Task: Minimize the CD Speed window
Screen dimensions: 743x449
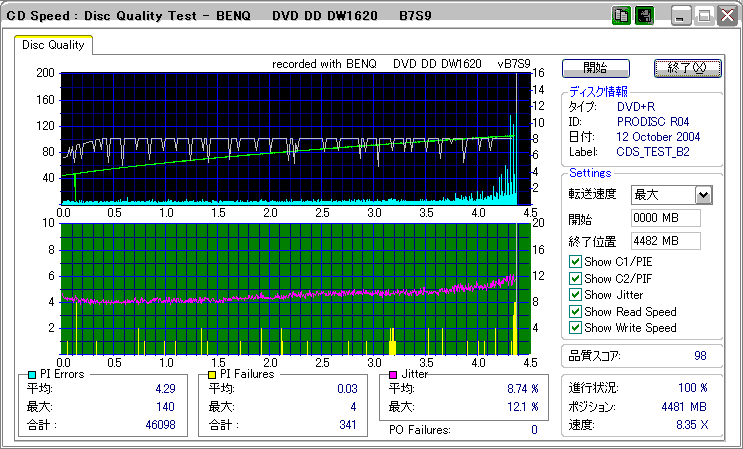Action: click(680, 16)
